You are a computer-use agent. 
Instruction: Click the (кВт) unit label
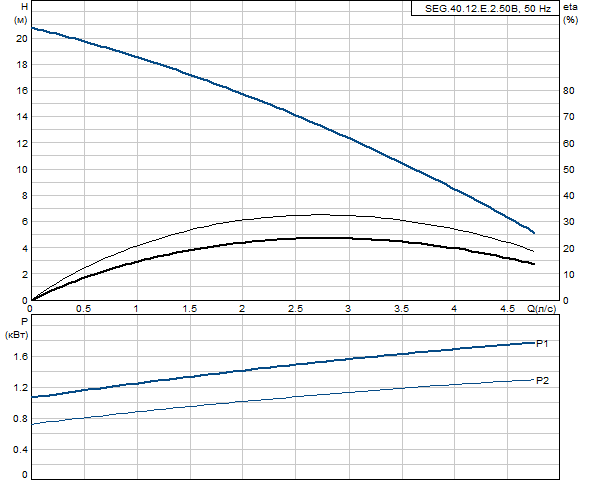pos(17,335)
